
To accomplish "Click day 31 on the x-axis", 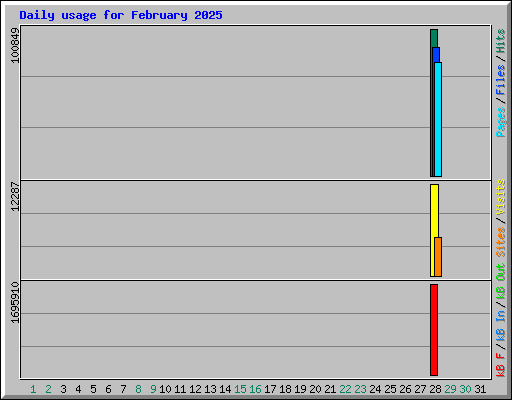I will [480, 389].
